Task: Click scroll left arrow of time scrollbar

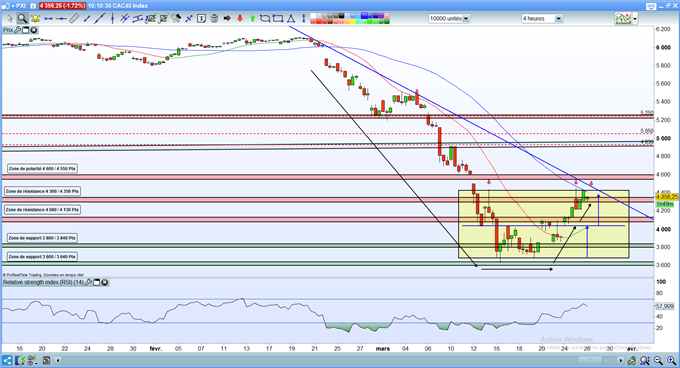Action: pyautogui.click(x=58, y=360)
